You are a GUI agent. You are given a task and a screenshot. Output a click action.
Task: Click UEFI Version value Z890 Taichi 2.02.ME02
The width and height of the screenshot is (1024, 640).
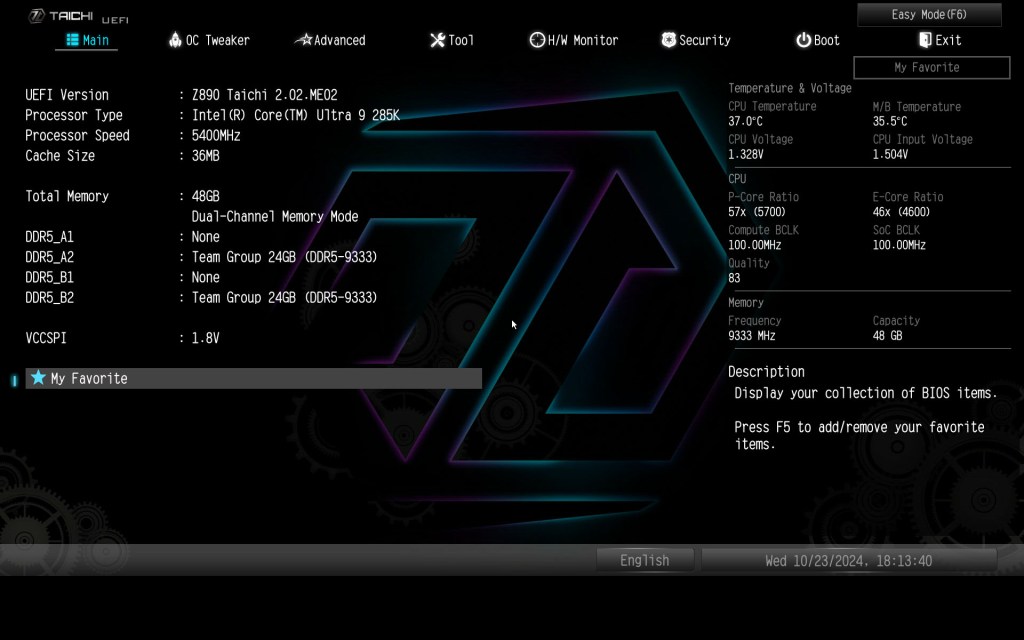[264, 95]
